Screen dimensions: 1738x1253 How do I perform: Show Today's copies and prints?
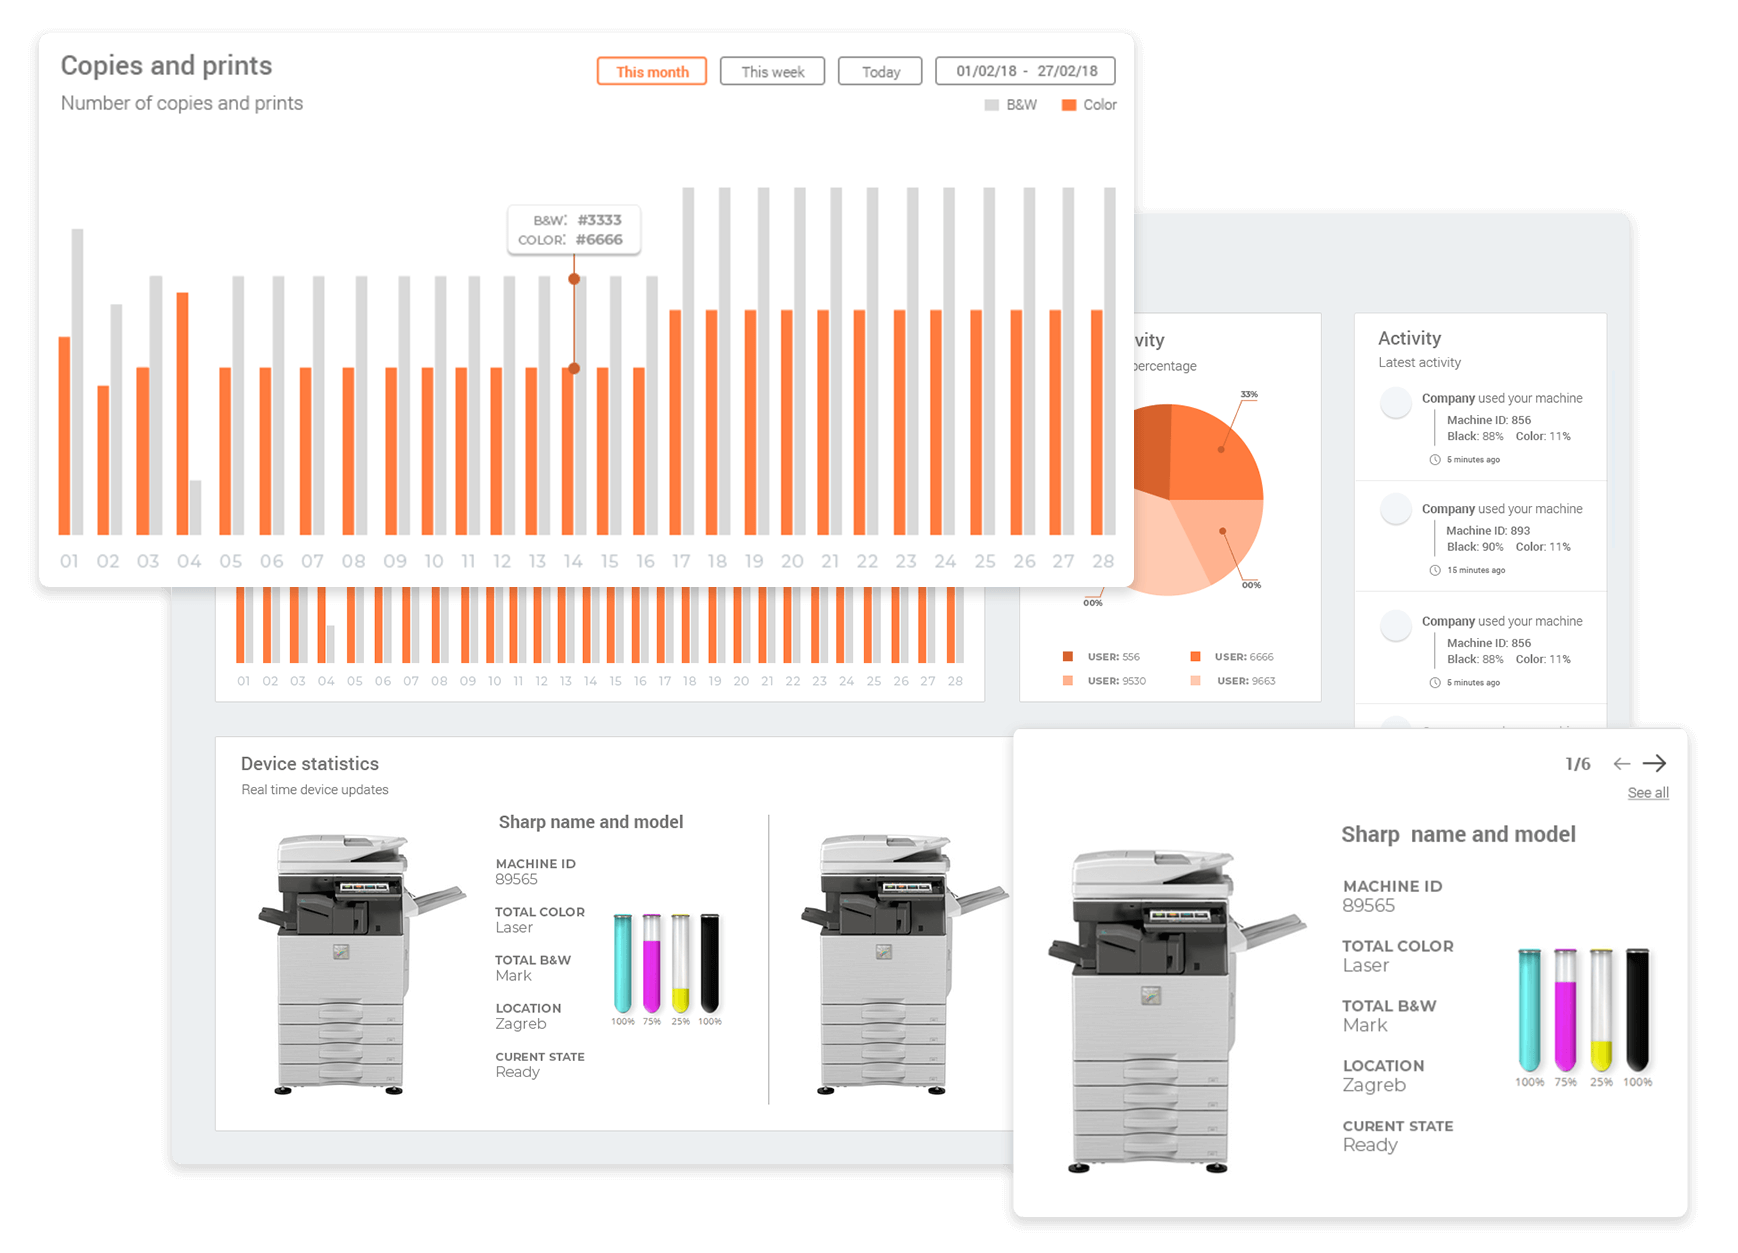tap(880, 72)
